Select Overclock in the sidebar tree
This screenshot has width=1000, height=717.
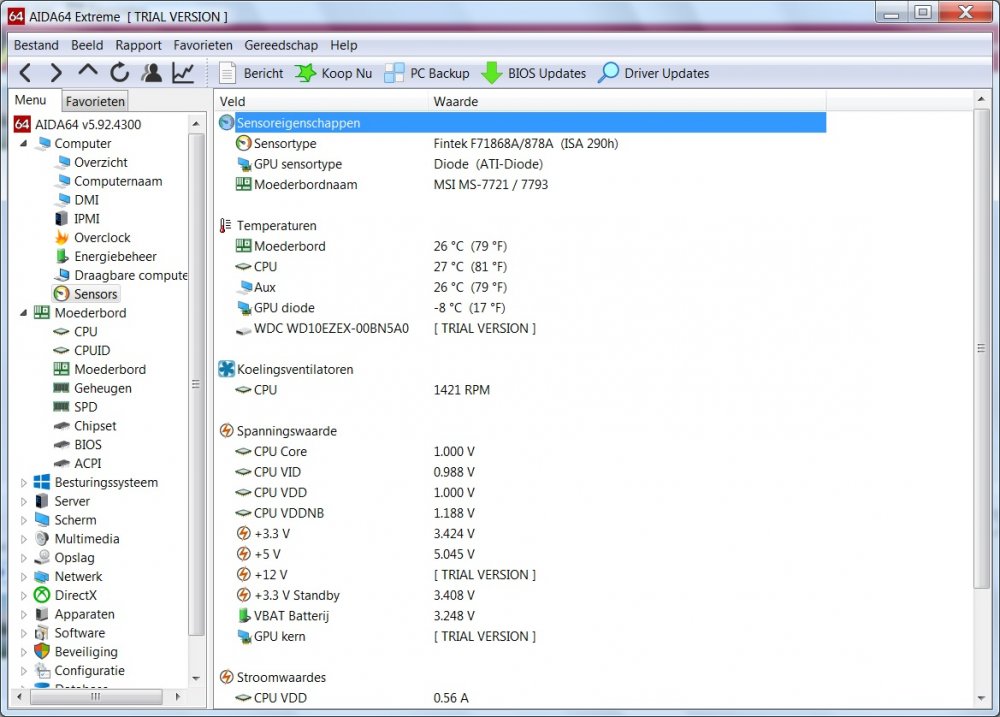(102, 238)
